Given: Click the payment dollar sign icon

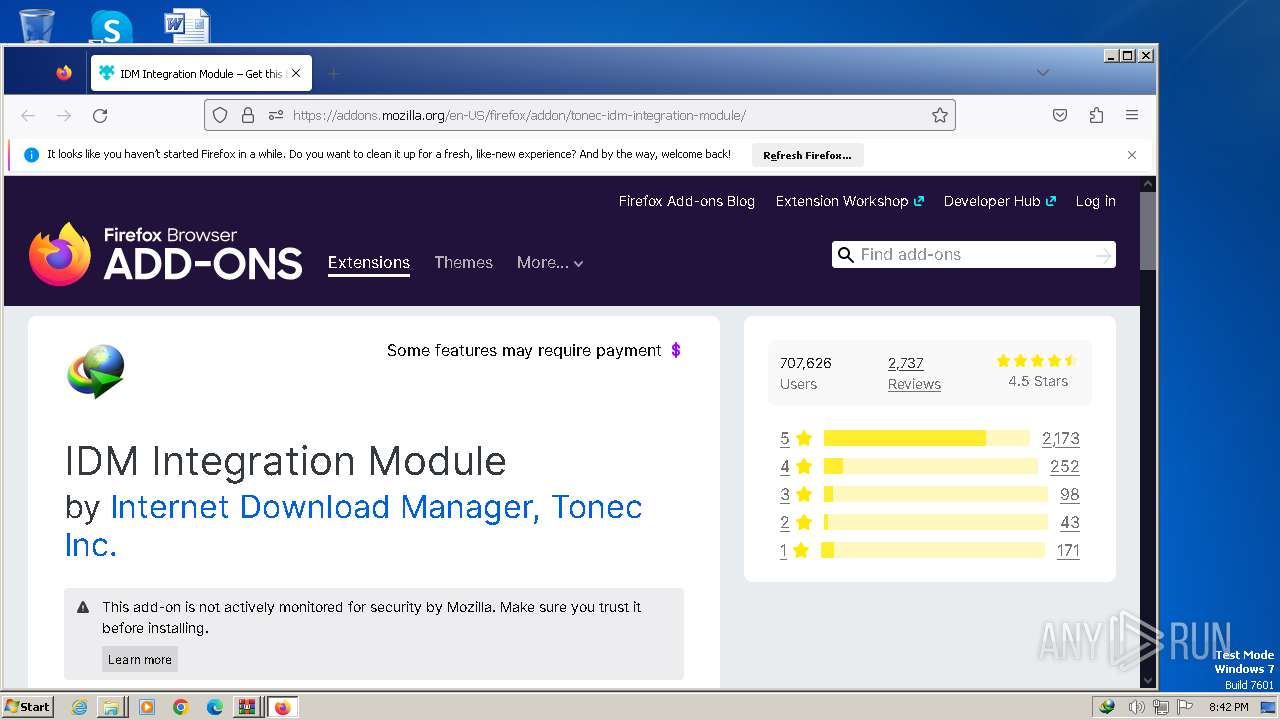Looking at the screenshot, I should (676, 350).
